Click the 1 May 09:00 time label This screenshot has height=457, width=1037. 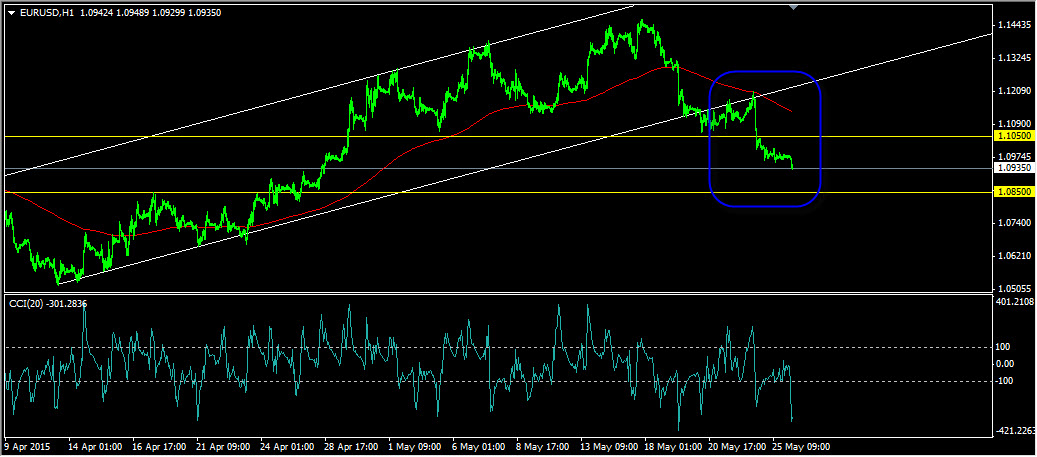[415, 446]
